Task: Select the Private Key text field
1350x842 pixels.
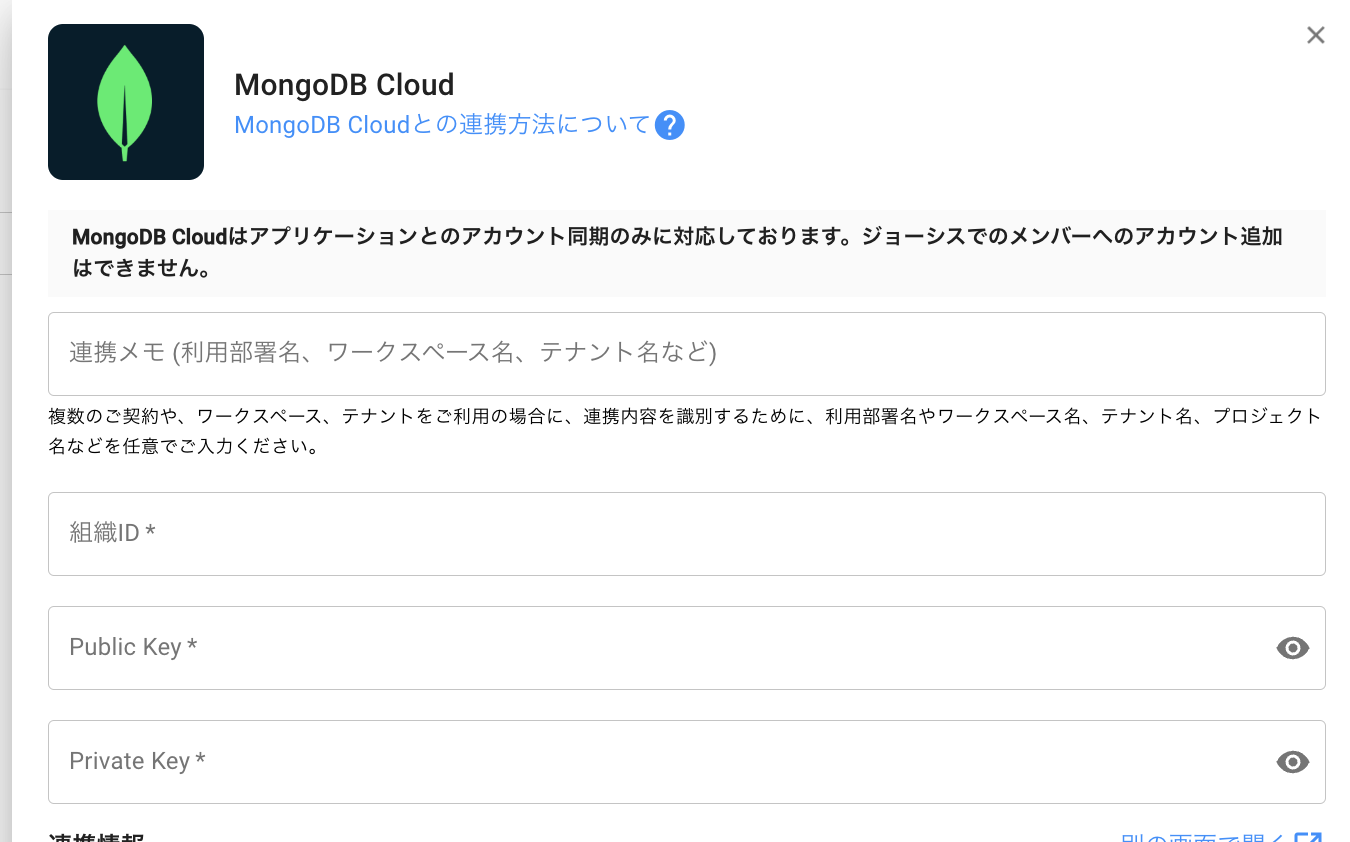Action: tap(660, 762)
